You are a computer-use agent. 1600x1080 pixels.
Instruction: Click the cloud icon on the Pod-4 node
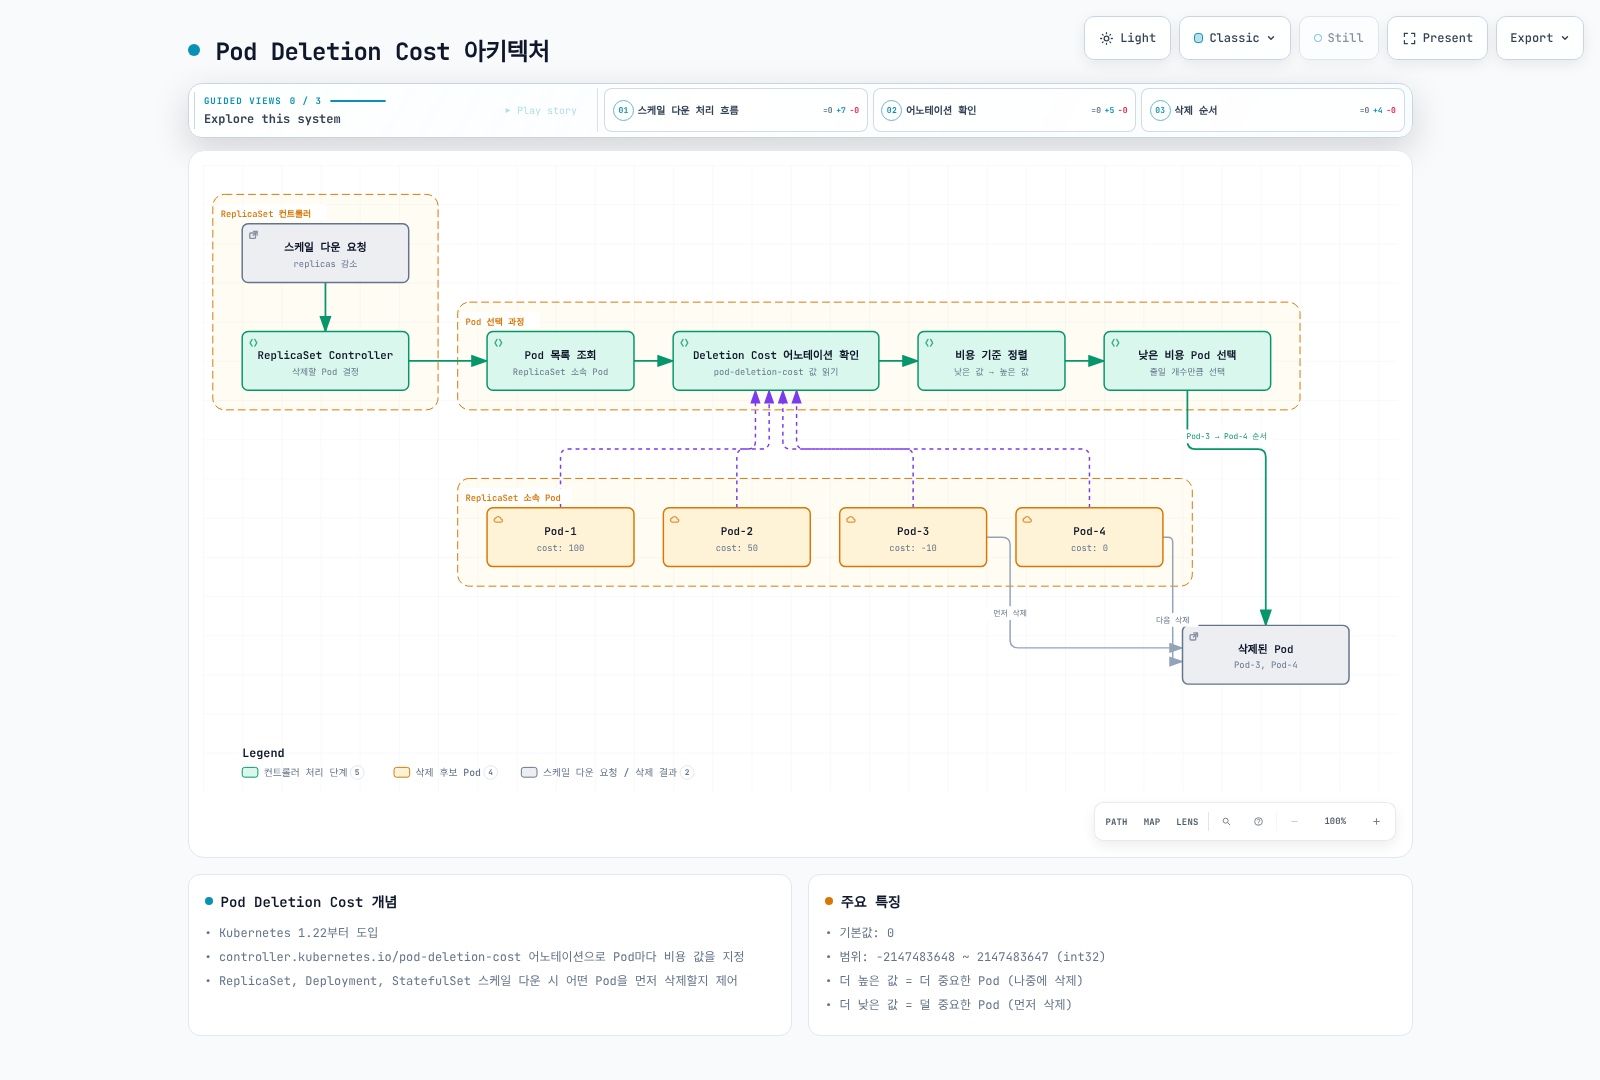(1027, 520)
